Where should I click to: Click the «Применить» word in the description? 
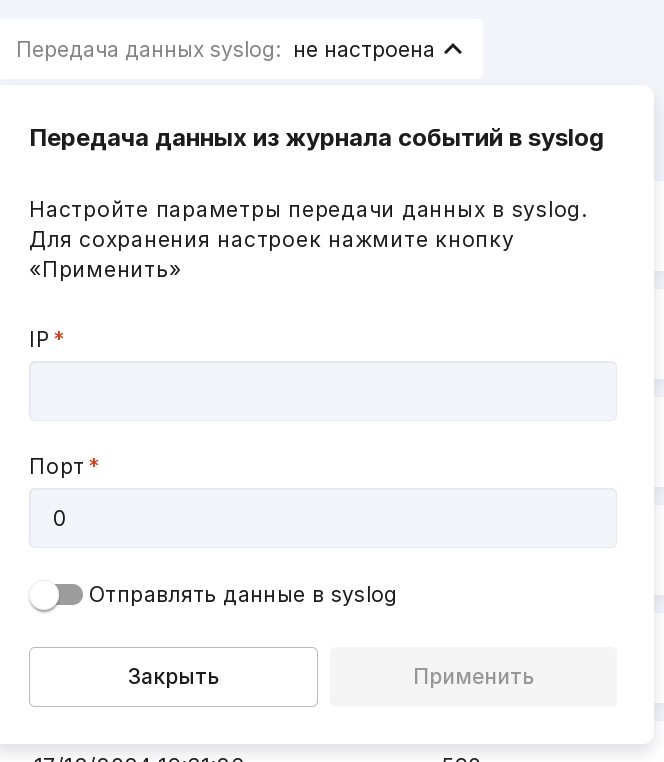tap(105, 270)
